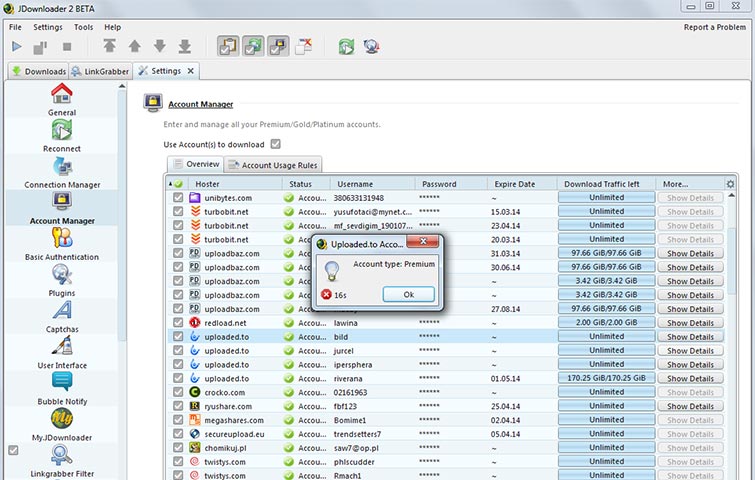Click the silent mode toolbar icon
This screenshot has height=480, width=755.
tap(303, 46)
